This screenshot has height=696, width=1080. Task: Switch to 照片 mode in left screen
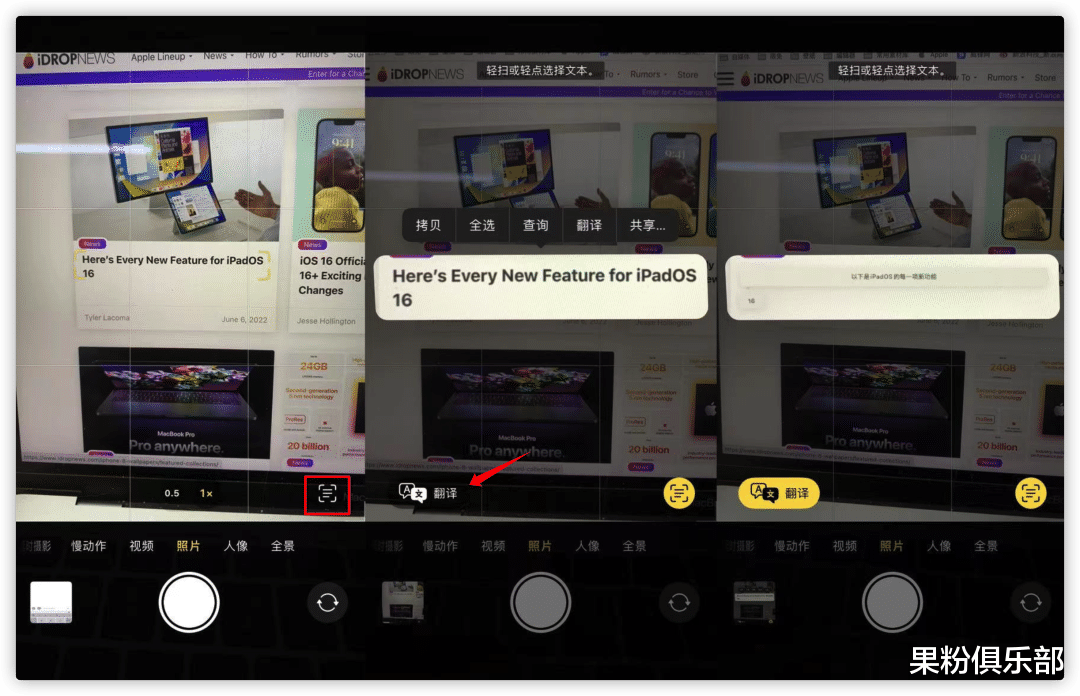188,546
